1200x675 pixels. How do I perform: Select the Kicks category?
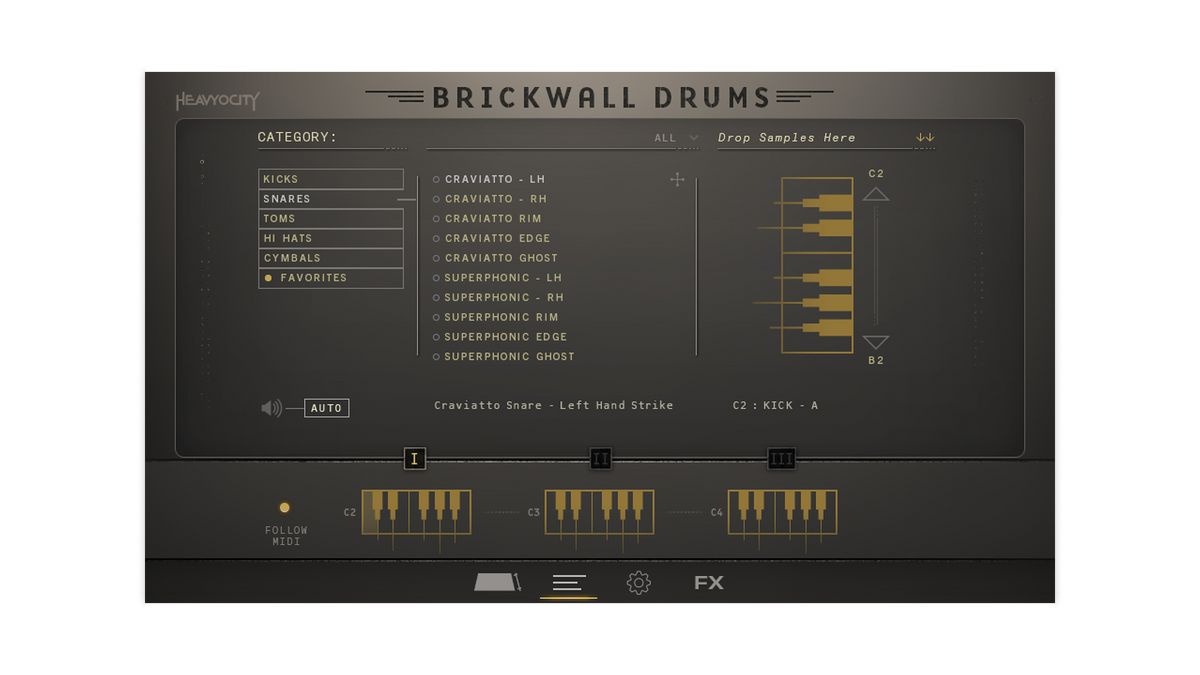[x=331, y=179]
